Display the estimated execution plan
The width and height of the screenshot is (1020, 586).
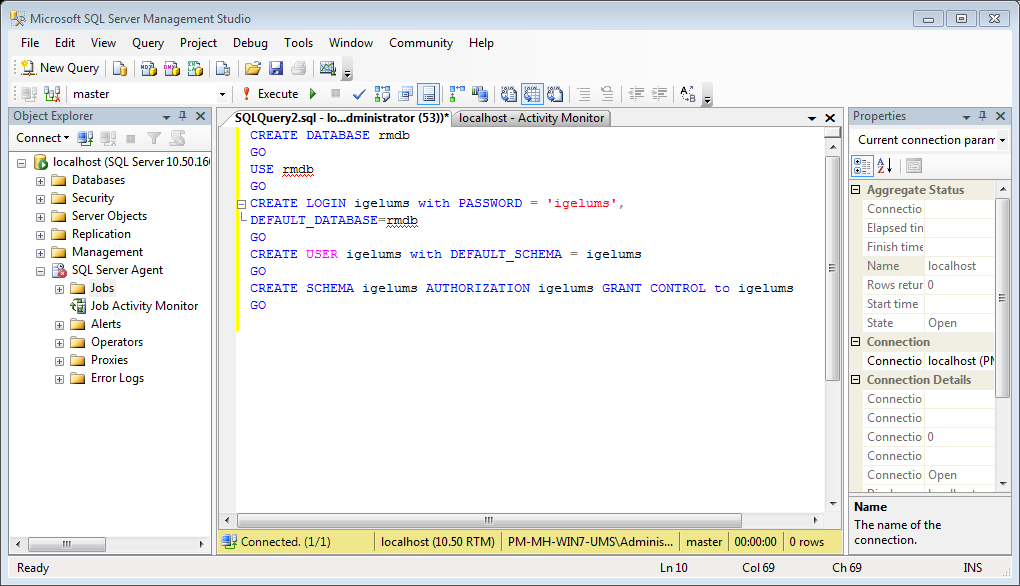(380, 94)
